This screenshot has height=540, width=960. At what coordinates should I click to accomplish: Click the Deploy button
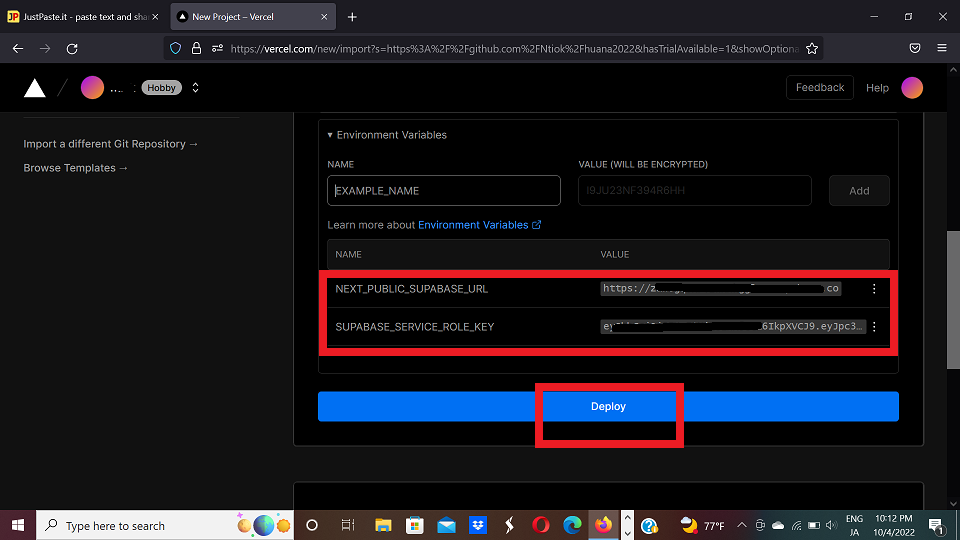608,407
